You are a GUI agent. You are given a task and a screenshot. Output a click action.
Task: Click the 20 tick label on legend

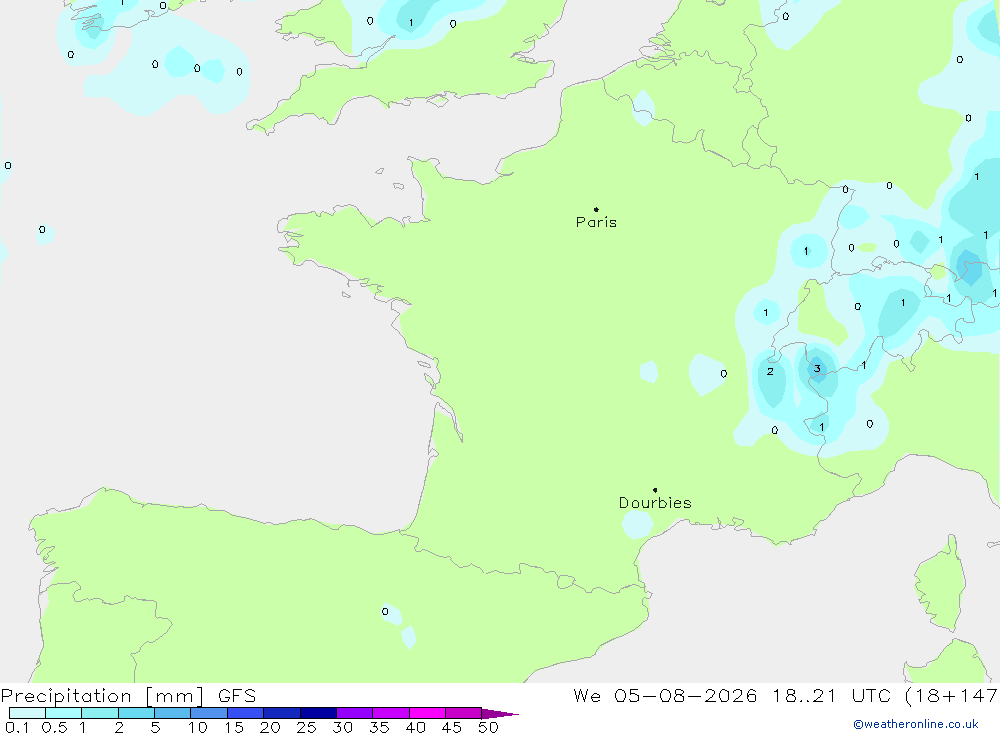(270, 727)
